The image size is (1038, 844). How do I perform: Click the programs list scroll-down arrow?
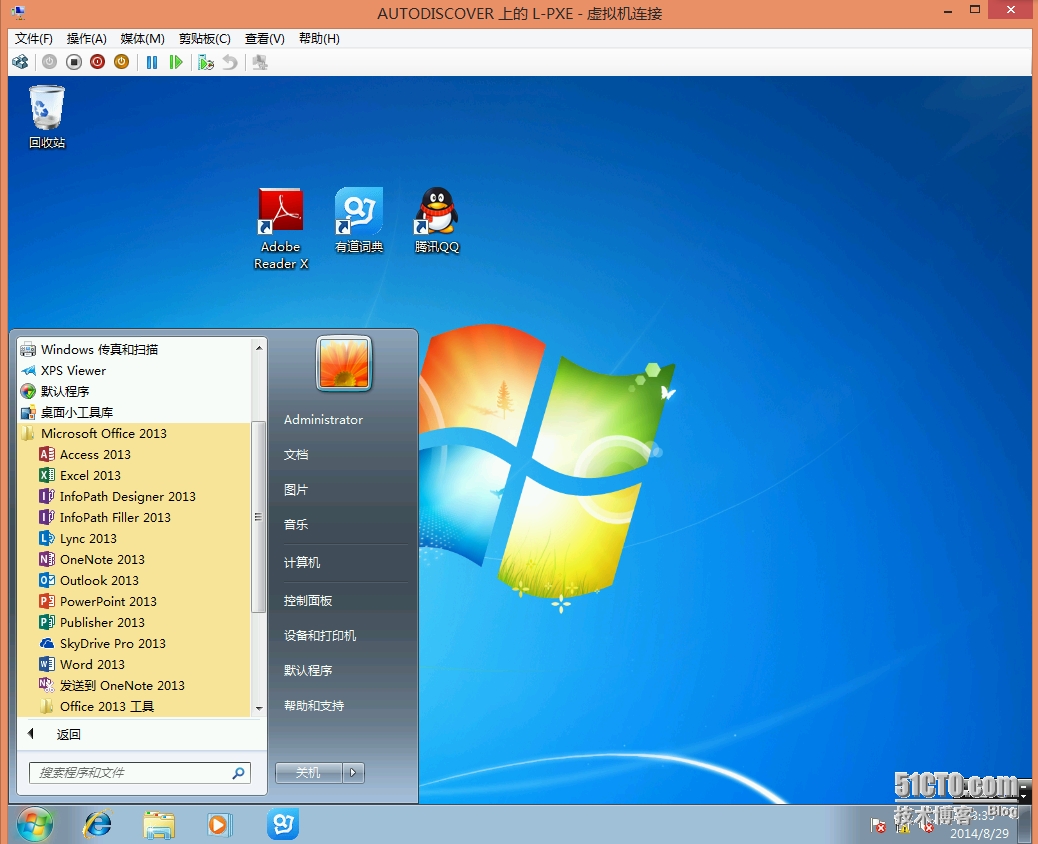click(259, 708)
